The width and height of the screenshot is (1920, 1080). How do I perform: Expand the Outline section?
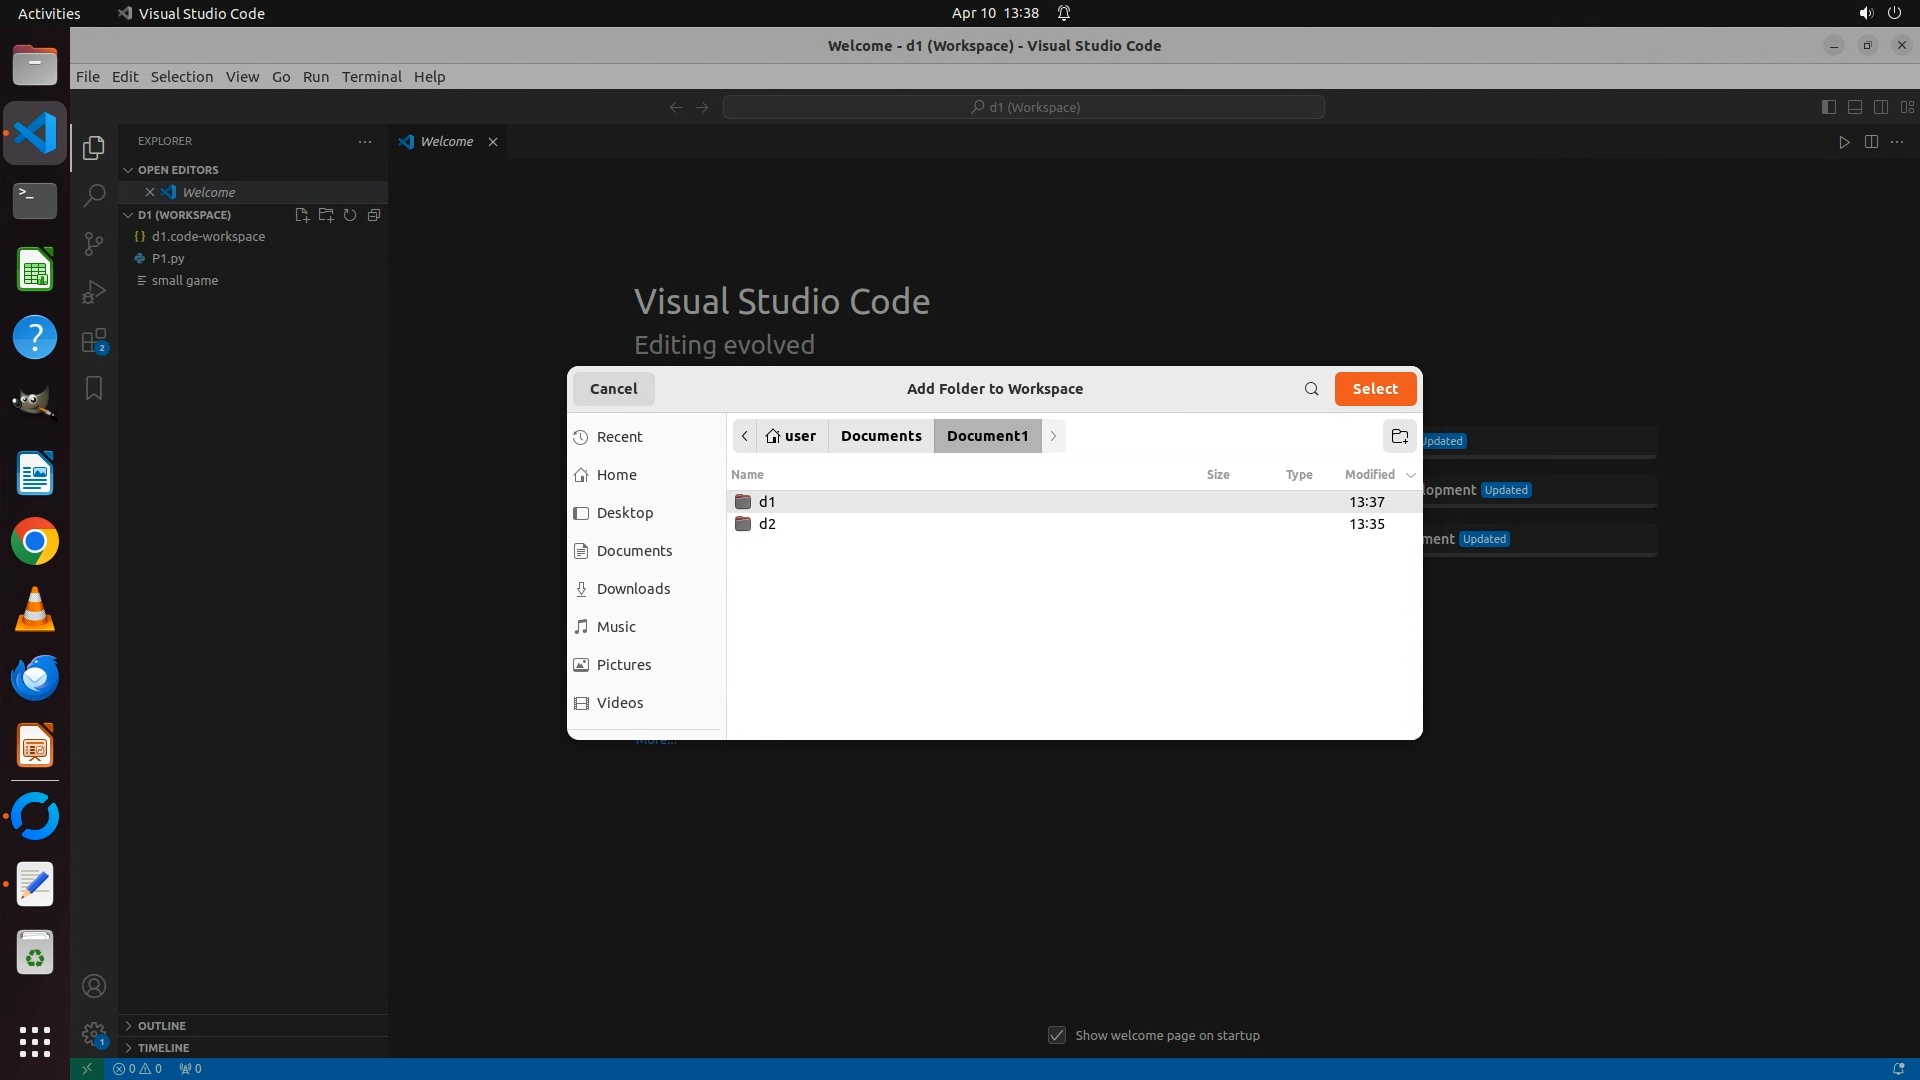click(x=161, y=1025)
